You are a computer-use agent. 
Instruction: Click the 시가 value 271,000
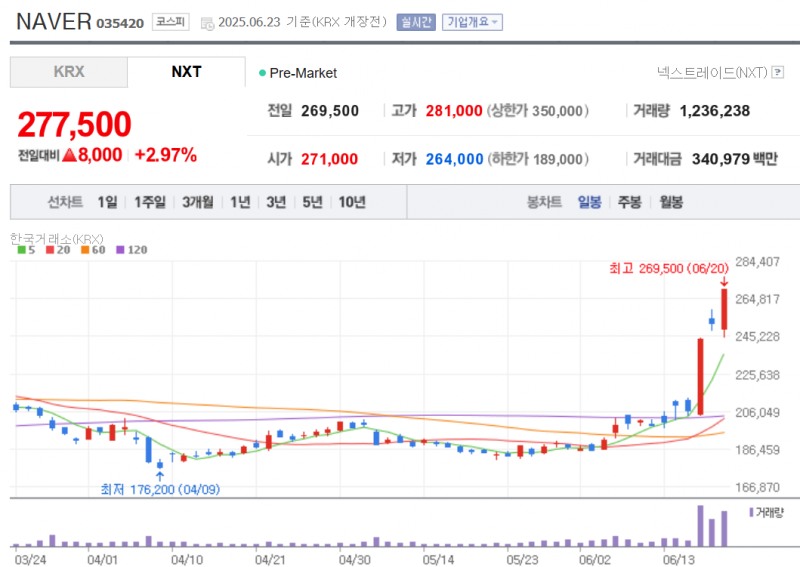click(329, 159)
